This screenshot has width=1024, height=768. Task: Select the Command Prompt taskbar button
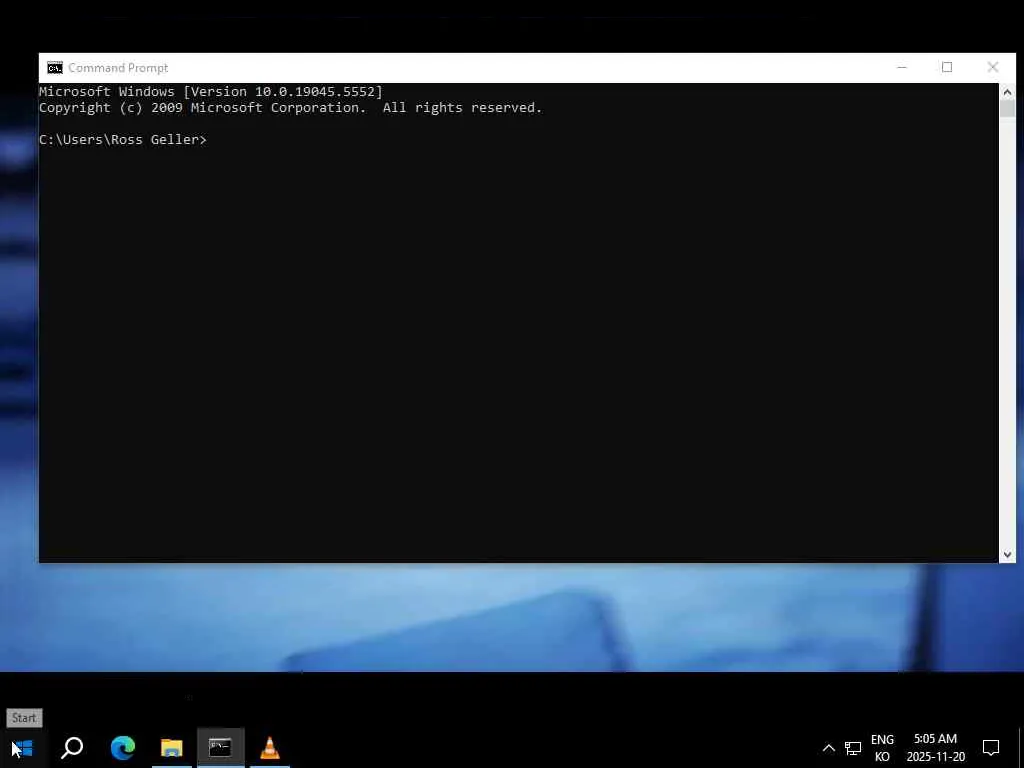coord(221,748)
